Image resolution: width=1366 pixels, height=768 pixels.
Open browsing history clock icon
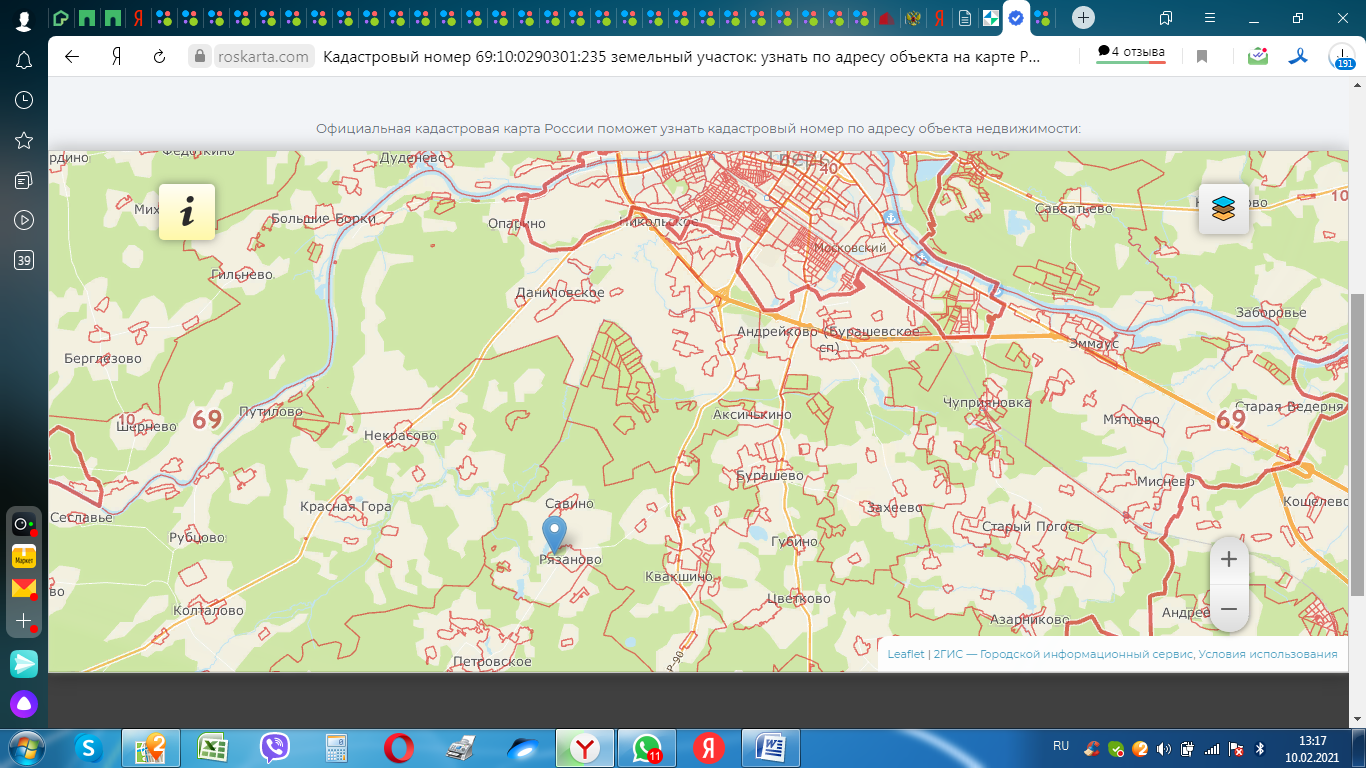click(24, 100)
